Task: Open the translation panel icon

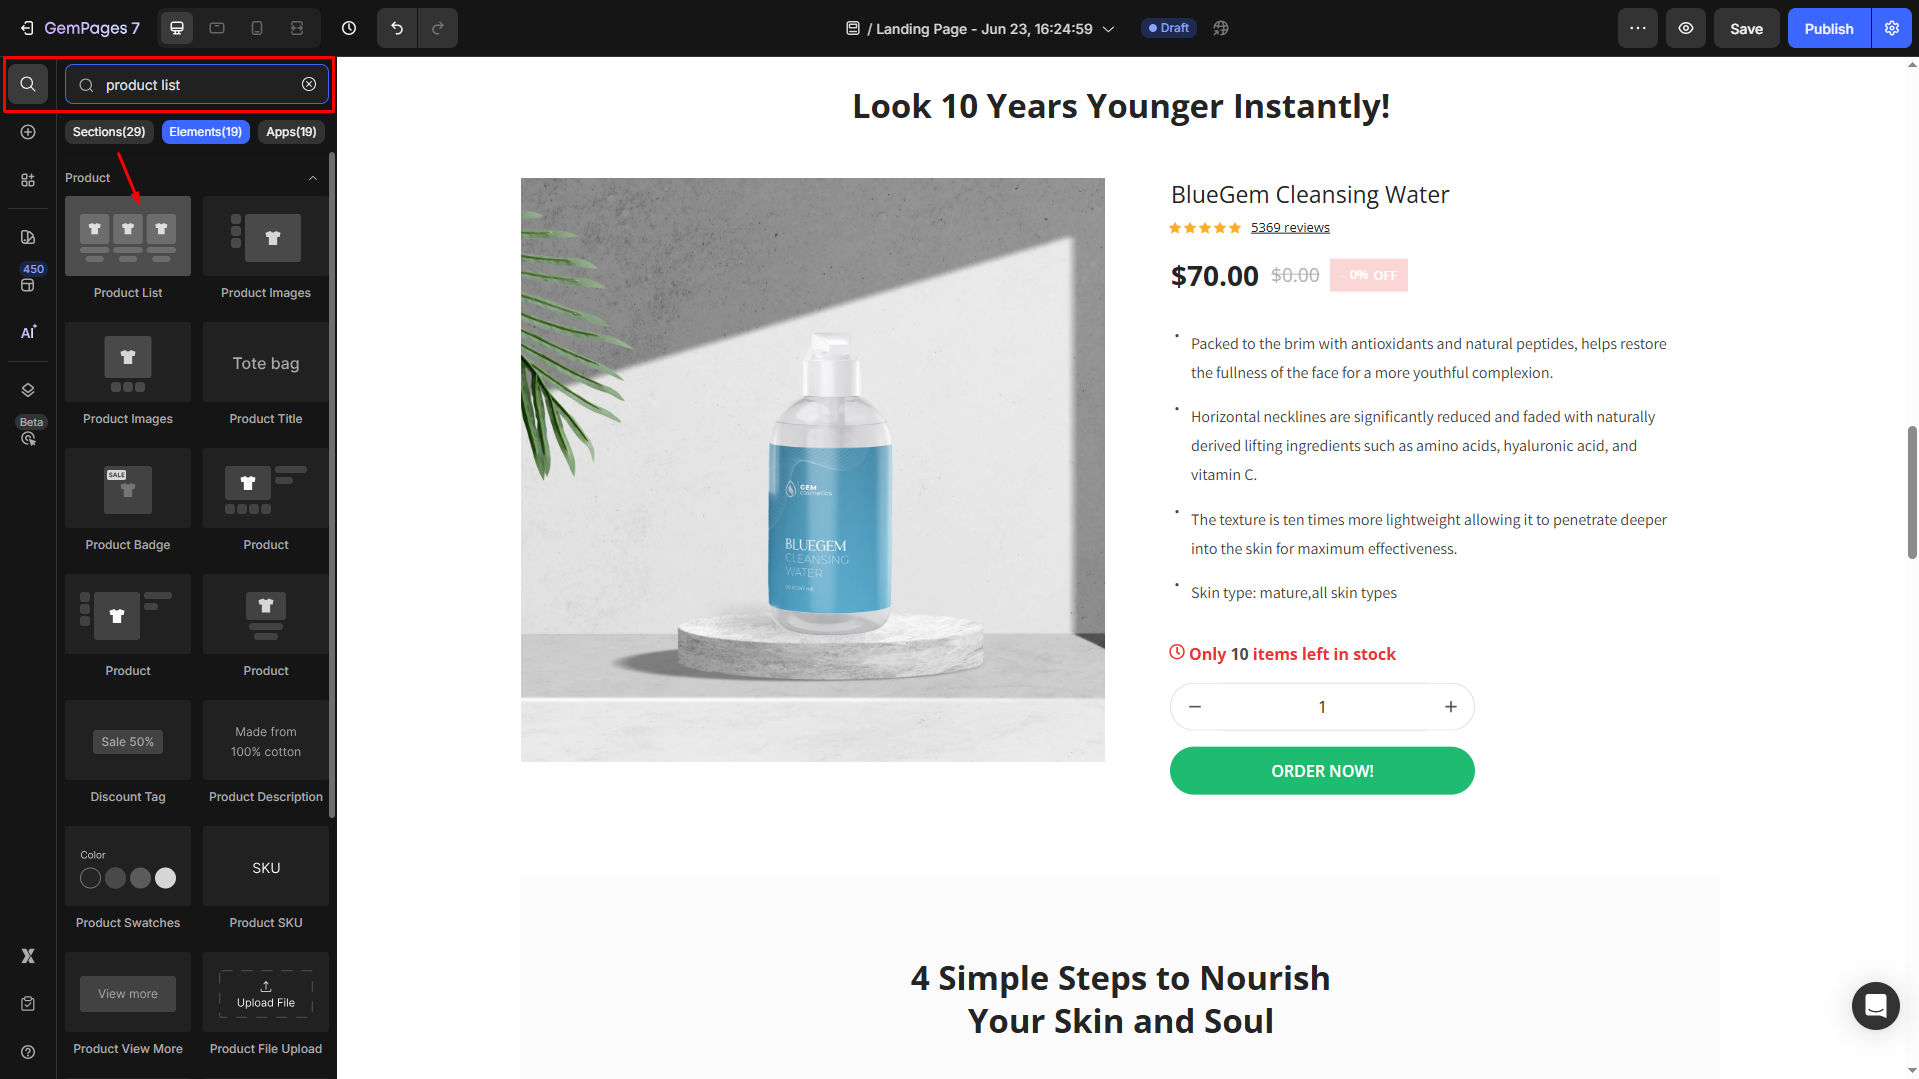Action: coord(1220,28)
